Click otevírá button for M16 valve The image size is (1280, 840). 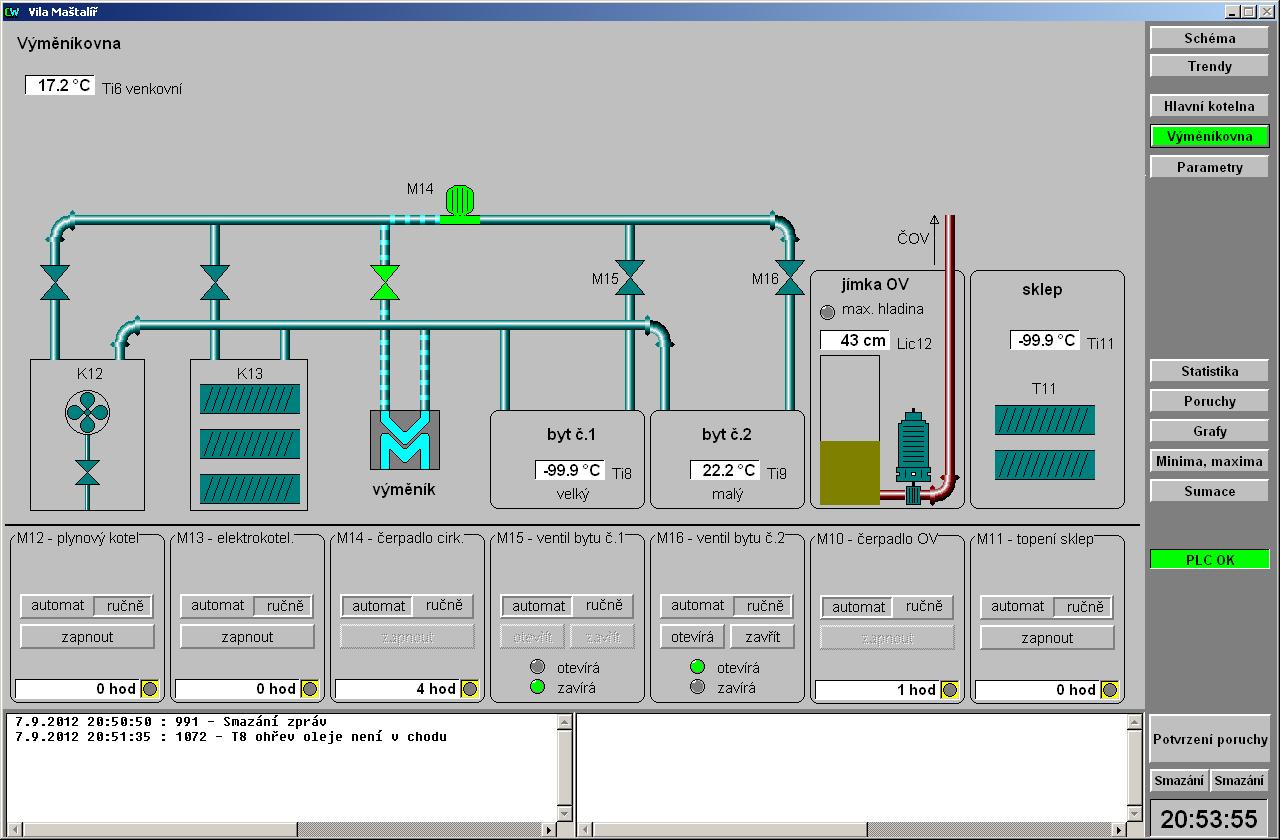[692, 637]
